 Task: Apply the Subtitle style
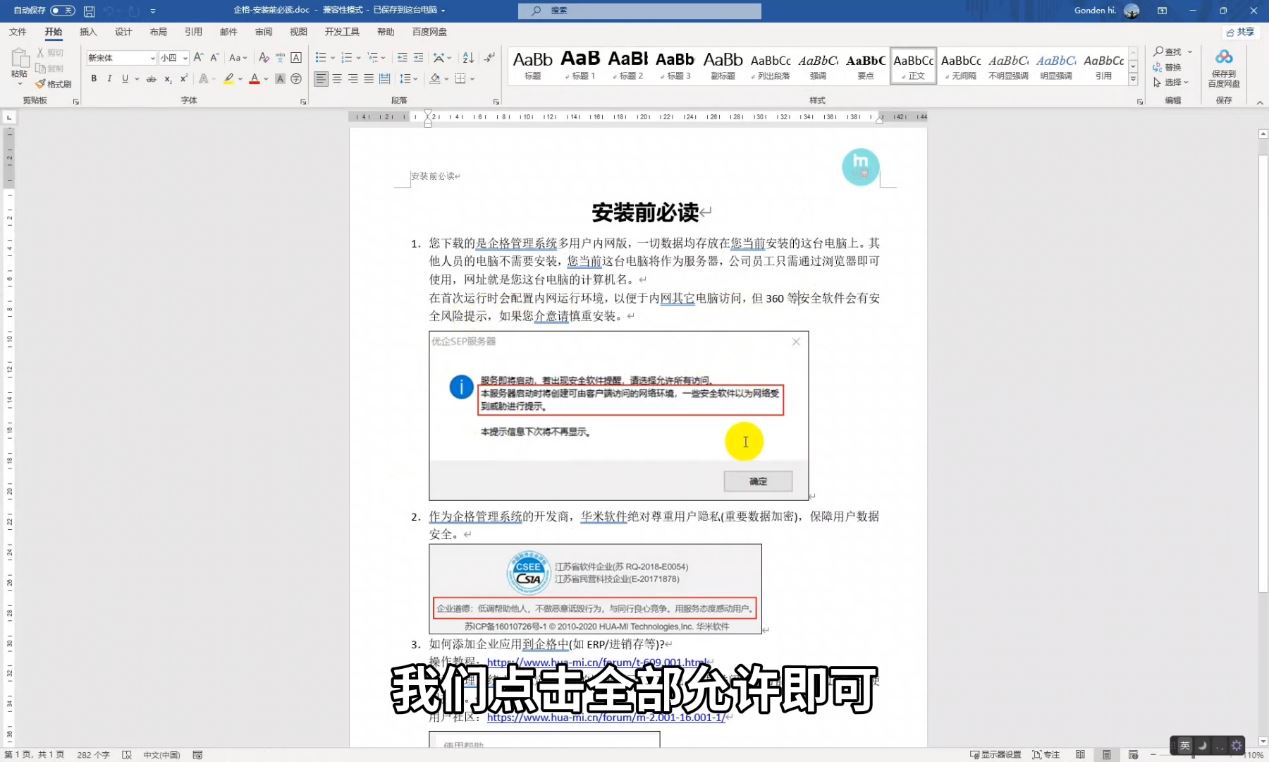[722, 65]
